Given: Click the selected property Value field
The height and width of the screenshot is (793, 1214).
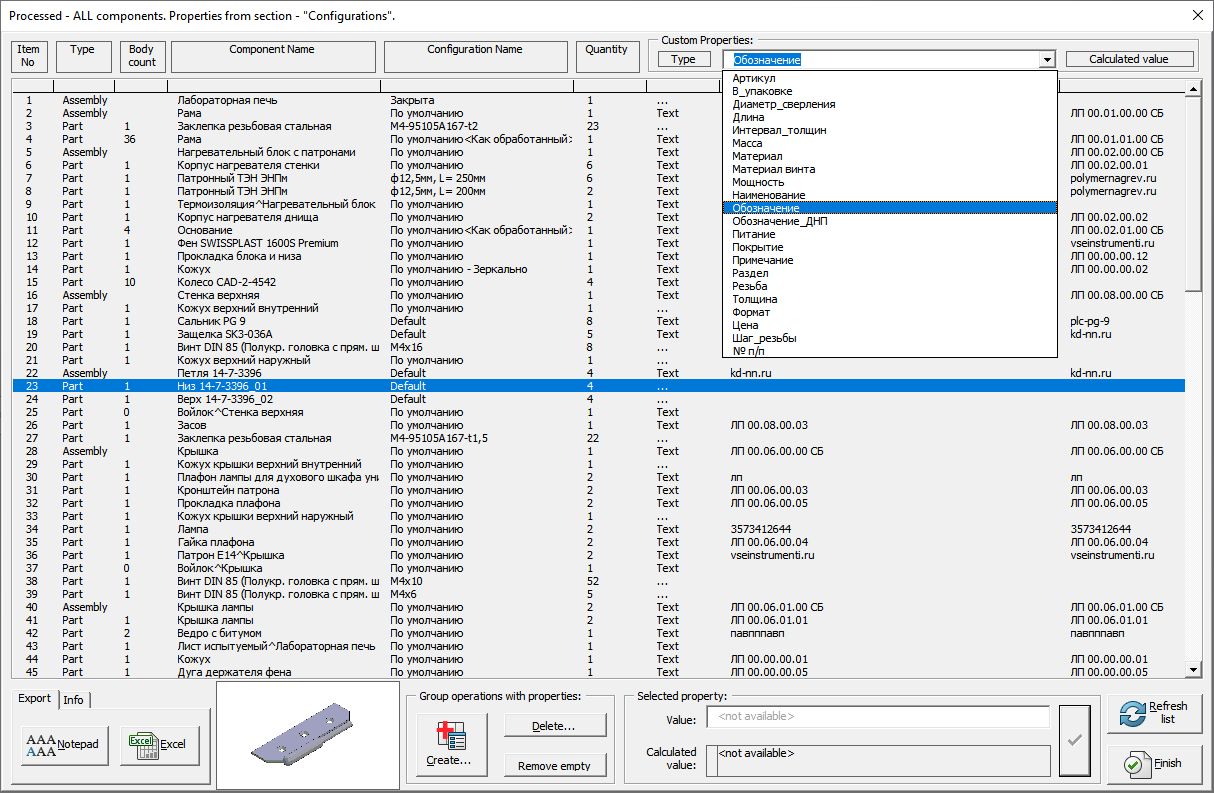Looking at the screenshot, I should pos(877,717).
